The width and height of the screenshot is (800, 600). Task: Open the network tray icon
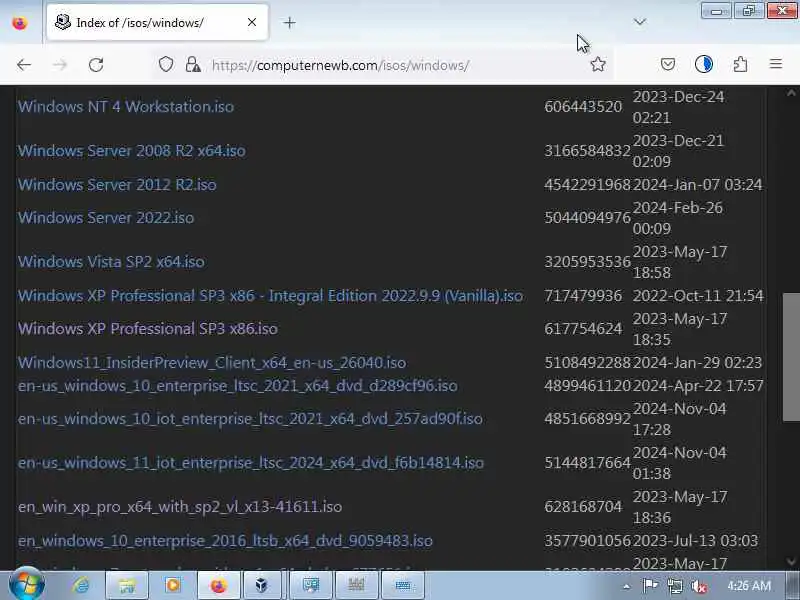[675, 586]
